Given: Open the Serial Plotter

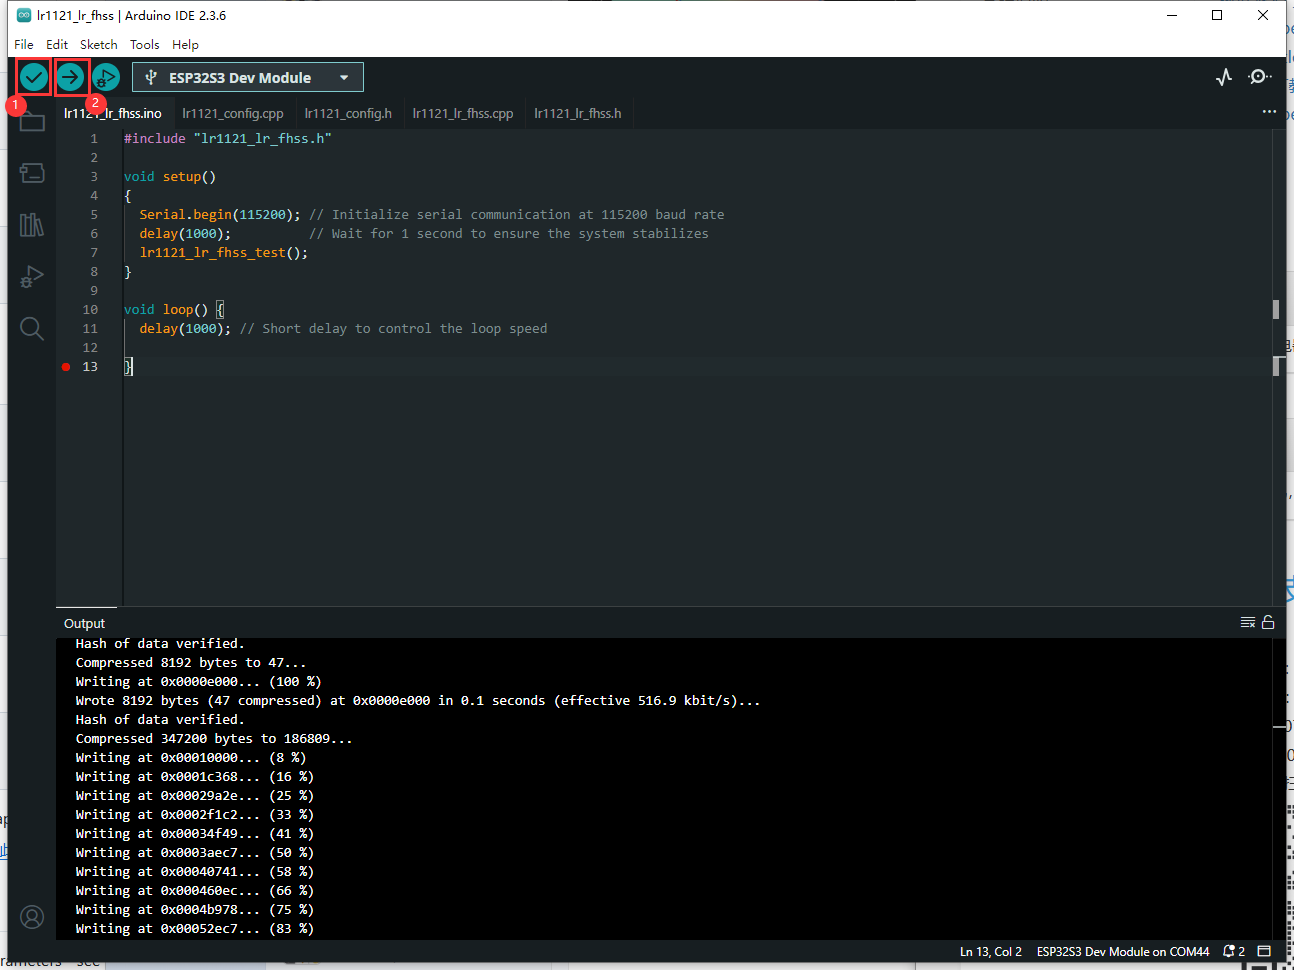Looking at the screenshot, I should point(1224,77).
